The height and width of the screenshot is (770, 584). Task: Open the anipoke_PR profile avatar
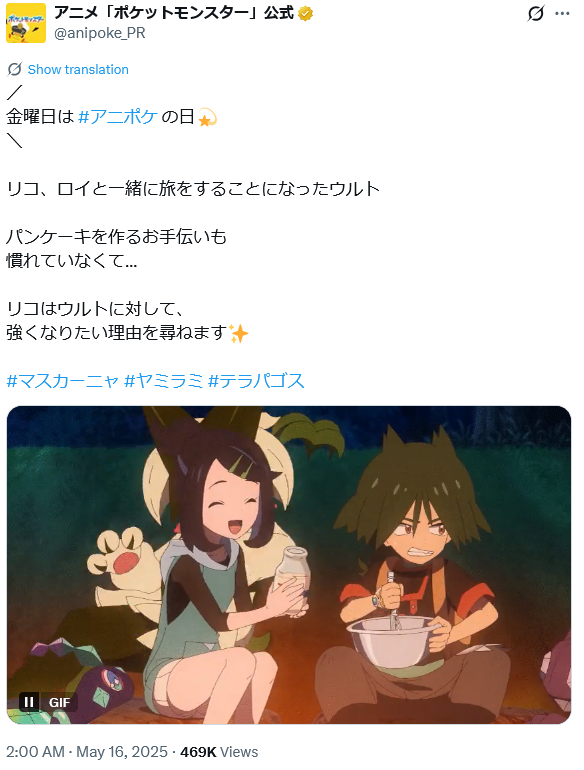pos(26,23)
